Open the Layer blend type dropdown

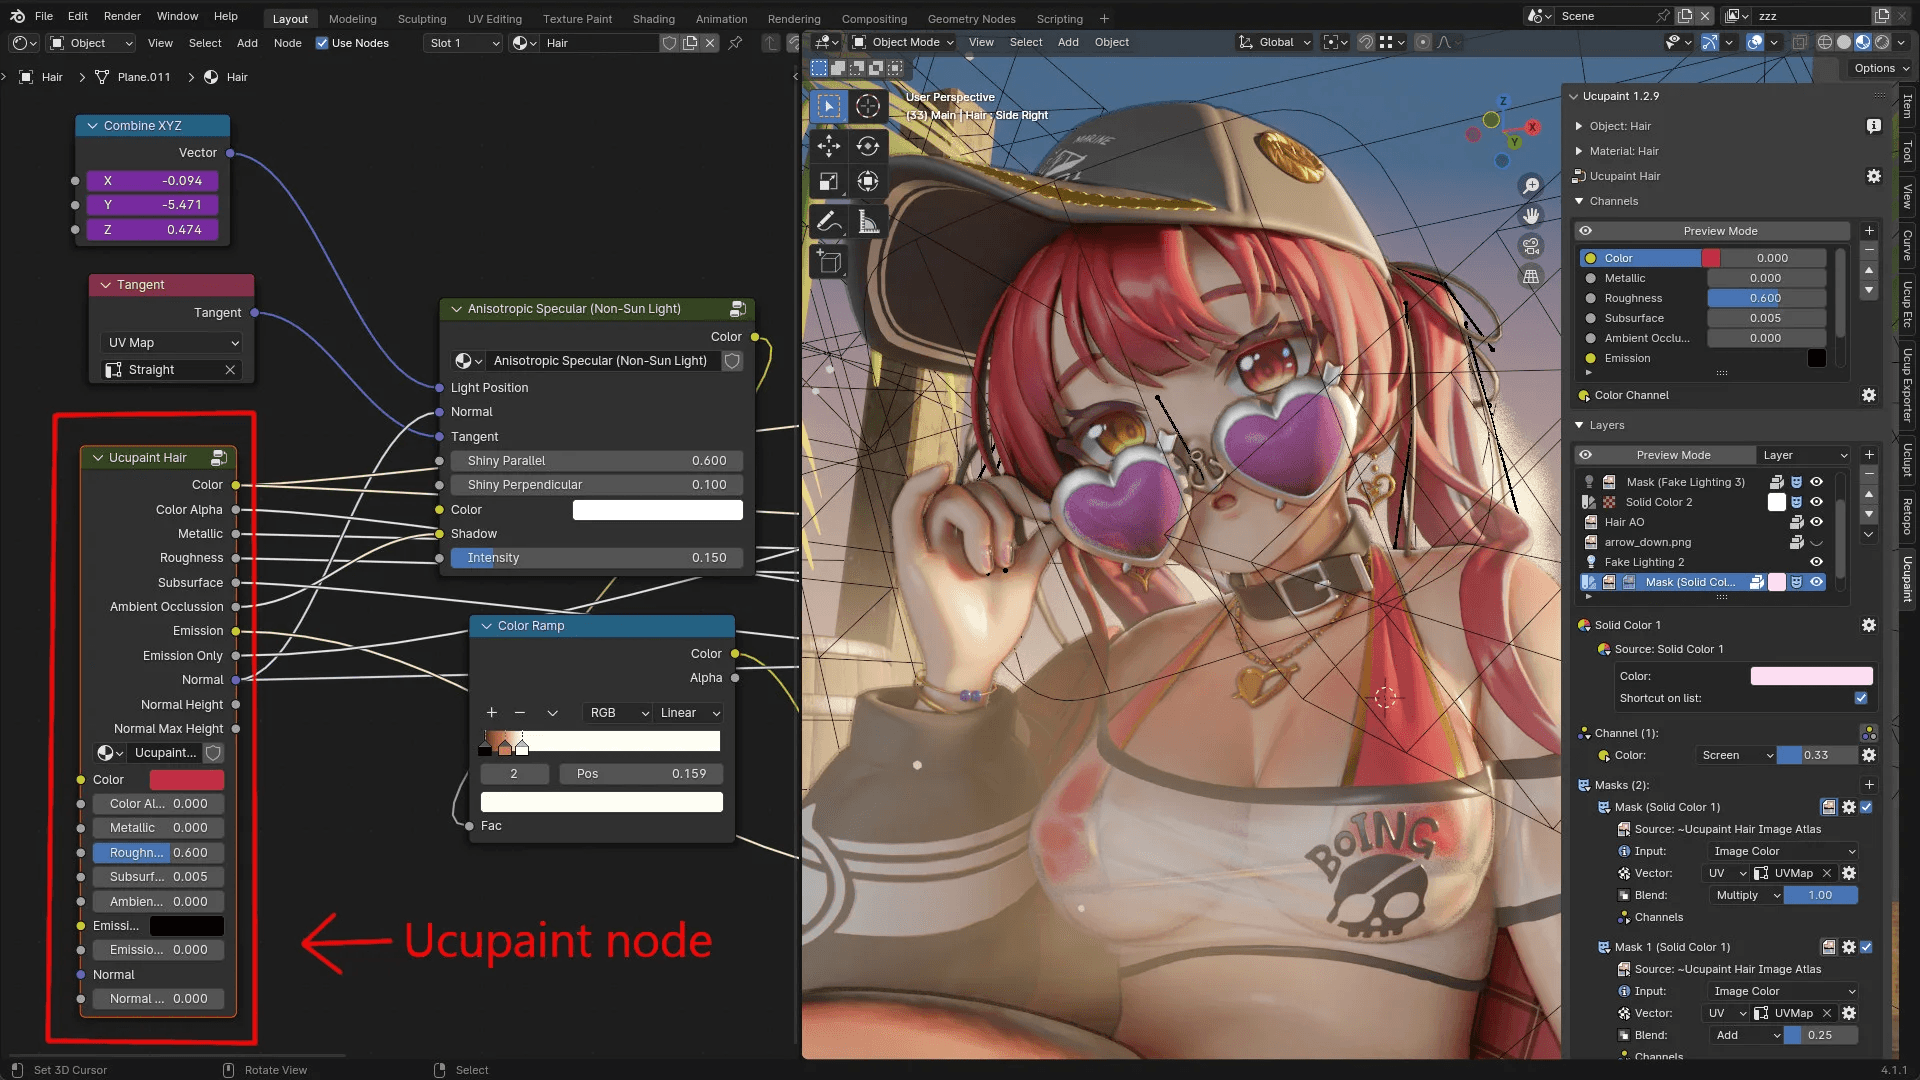pos(1804,455)
